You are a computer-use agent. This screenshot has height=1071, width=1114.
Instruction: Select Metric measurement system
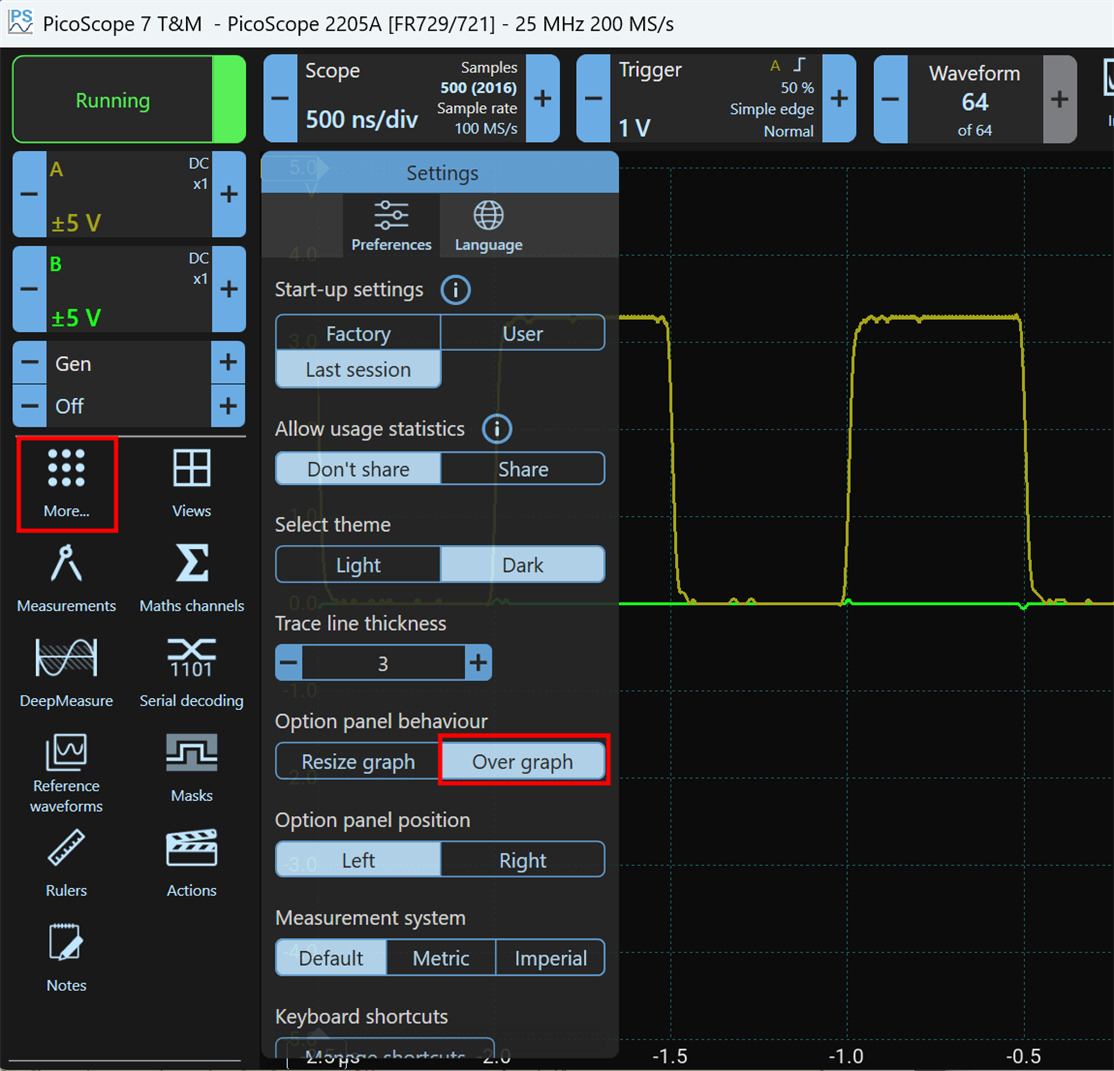click(441, 958)
